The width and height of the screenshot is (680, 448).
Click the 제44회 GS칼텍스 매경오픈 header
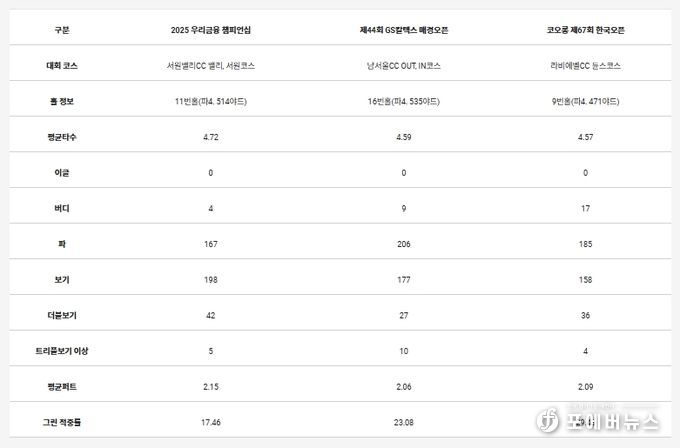(x=404, y=30)
